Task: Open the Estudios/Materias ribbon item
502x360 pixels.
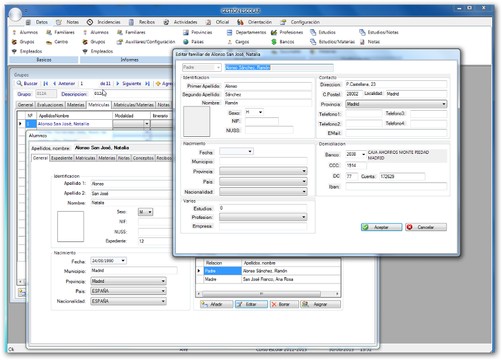Action: [332, 42]
